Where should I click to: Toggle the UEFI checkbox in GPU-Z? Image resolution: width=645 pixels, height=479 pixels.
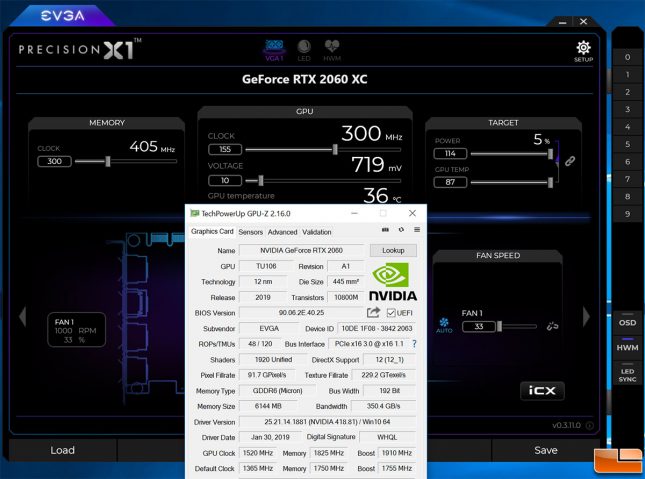(391, 313)
